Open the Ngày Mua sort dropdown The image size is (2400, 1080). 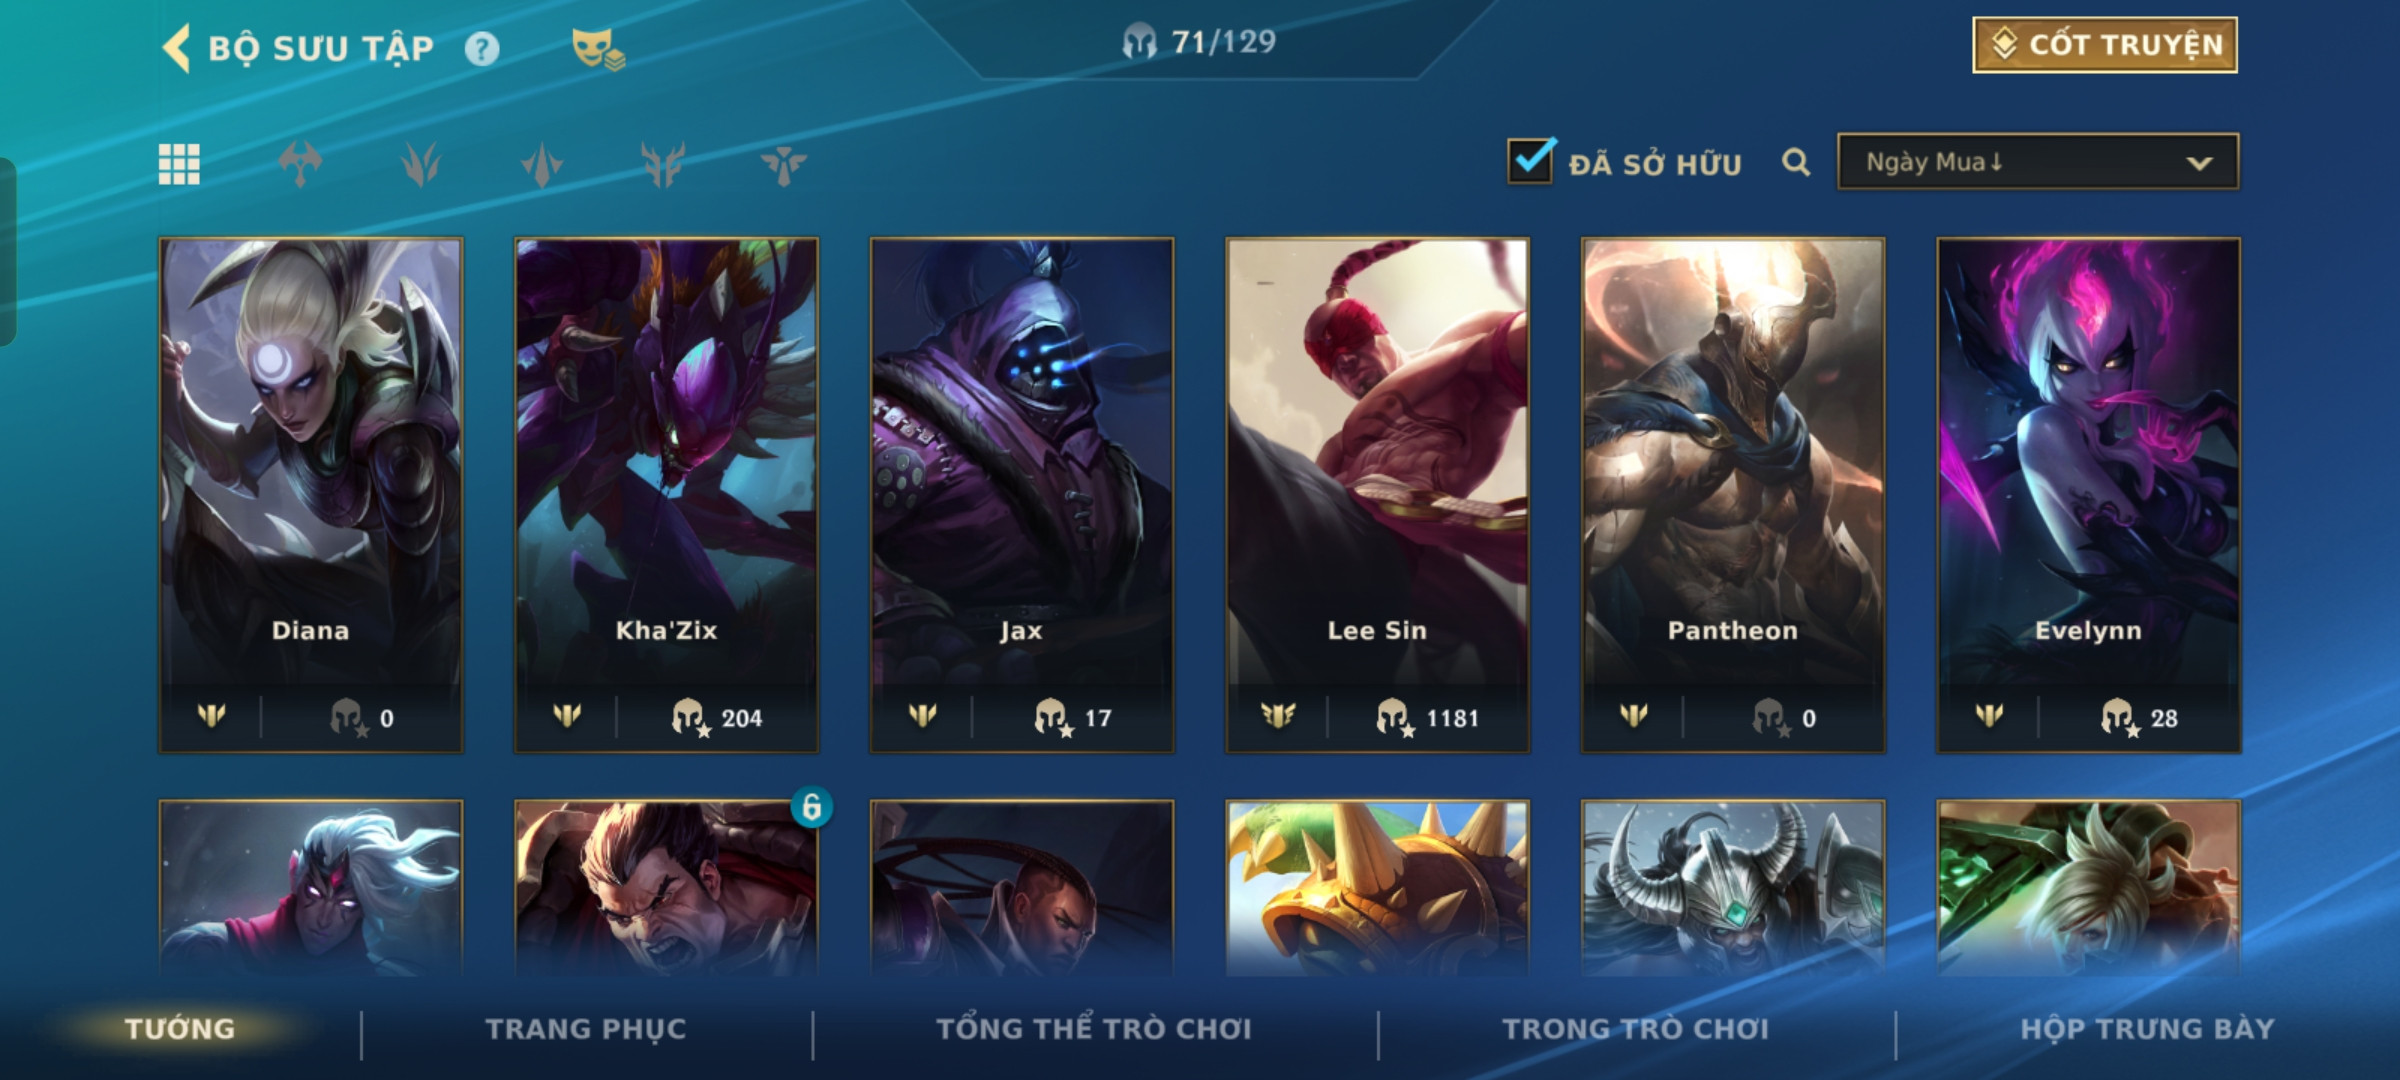(x=2038, y=162)
